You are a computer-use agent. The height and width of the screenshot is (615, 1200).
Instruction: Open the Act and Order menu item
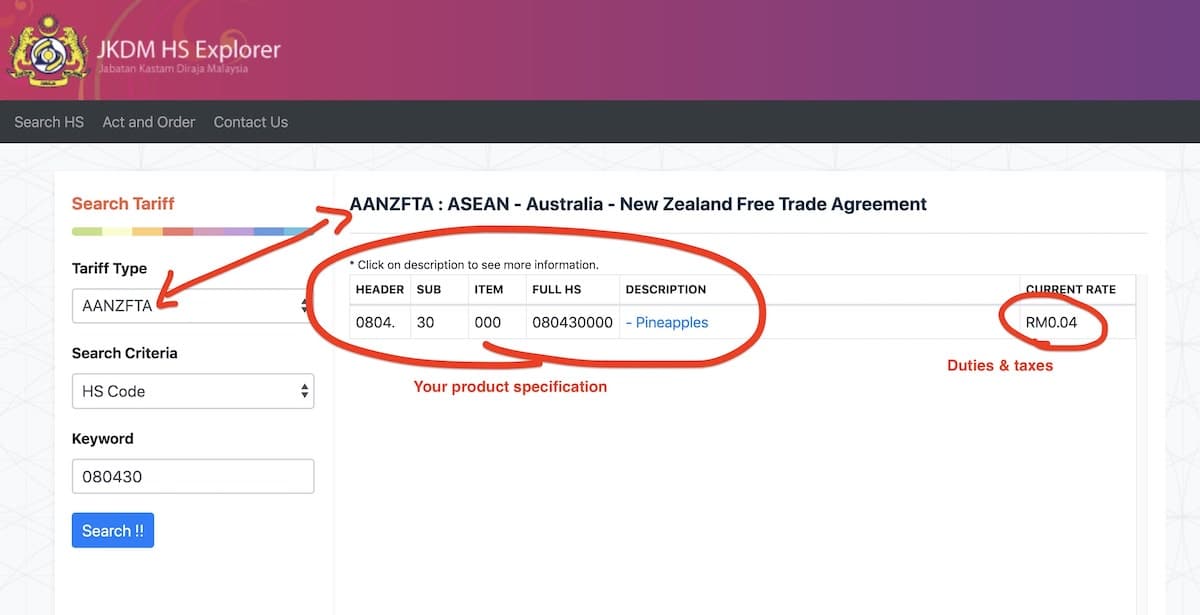tap(148, 121)
